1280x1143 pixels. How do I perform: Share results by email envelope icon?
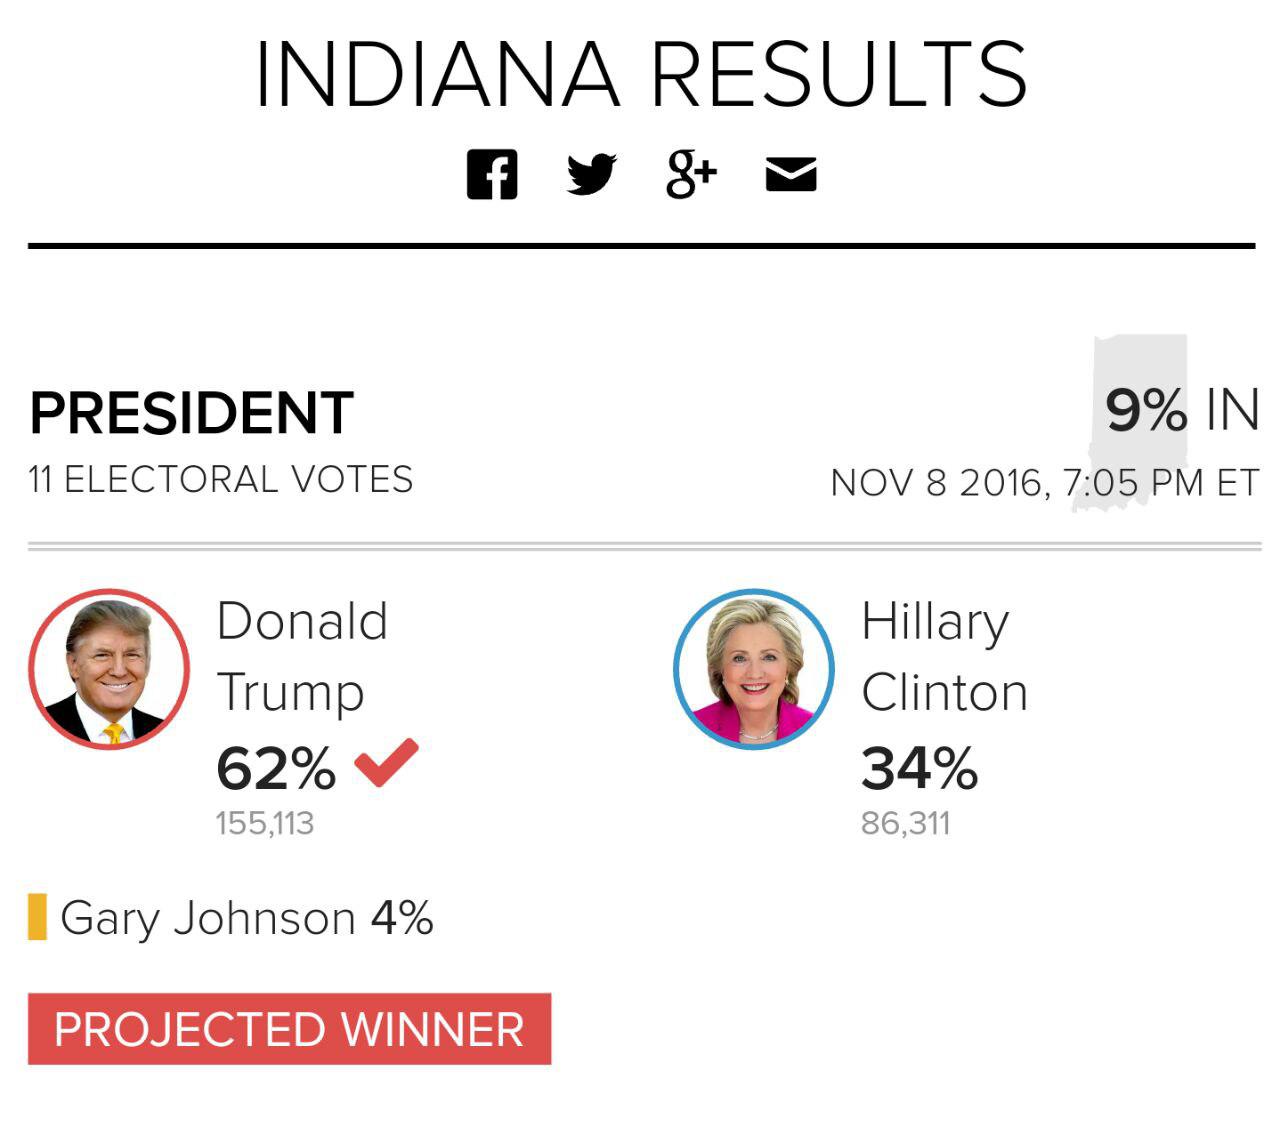click(x=791, y=174)
